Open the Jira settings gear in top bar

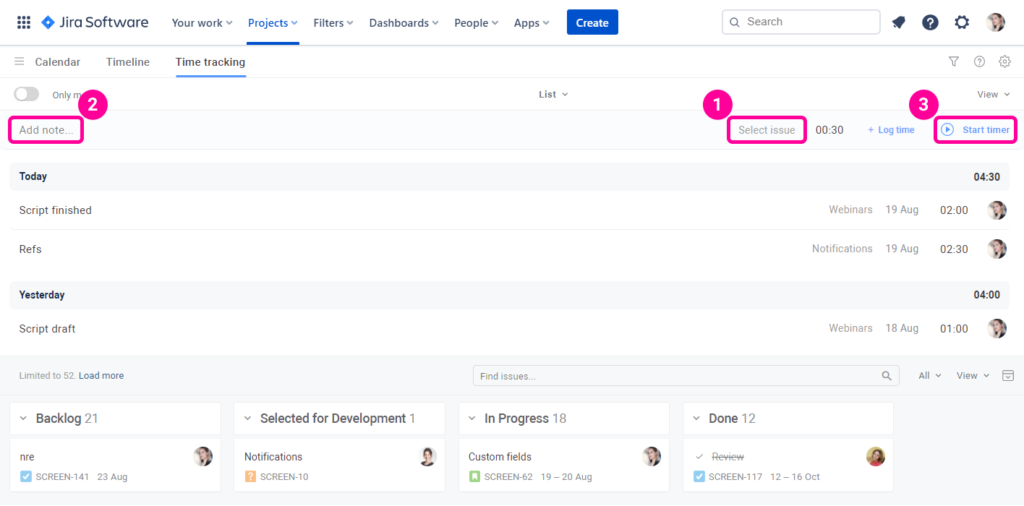[962, 23]
